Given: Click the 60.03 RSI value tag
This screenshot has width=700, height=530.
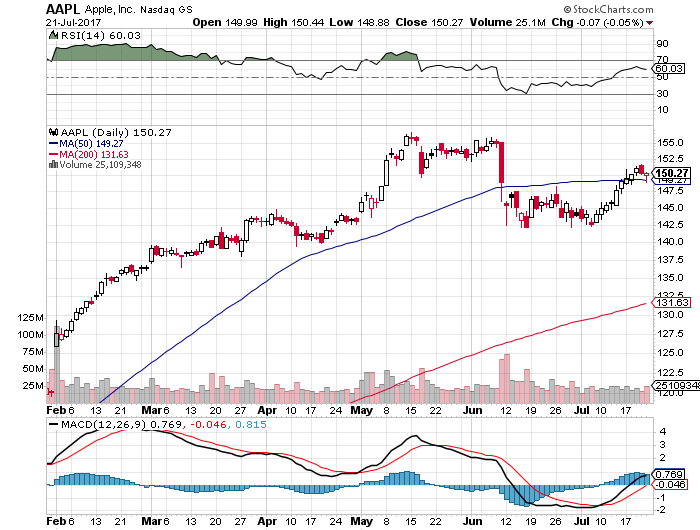Looking at the screenshot, I should 667,69.
